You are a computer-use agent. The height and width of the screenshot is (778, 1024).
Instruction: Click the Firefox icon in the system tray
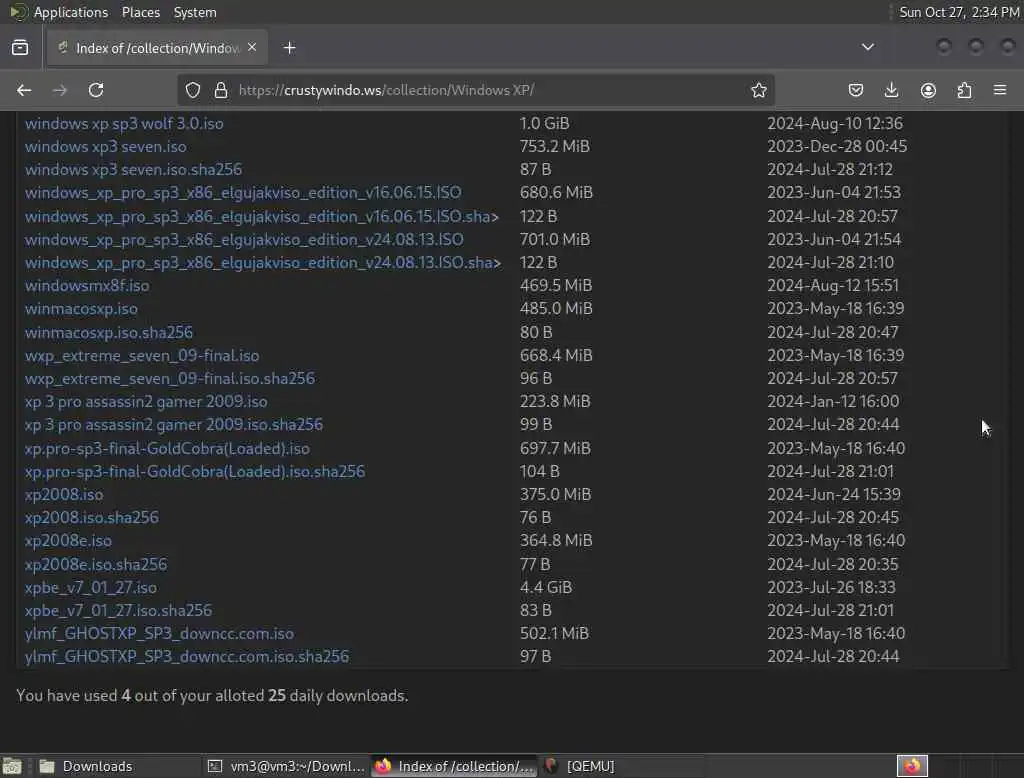(x=912, y=766)
